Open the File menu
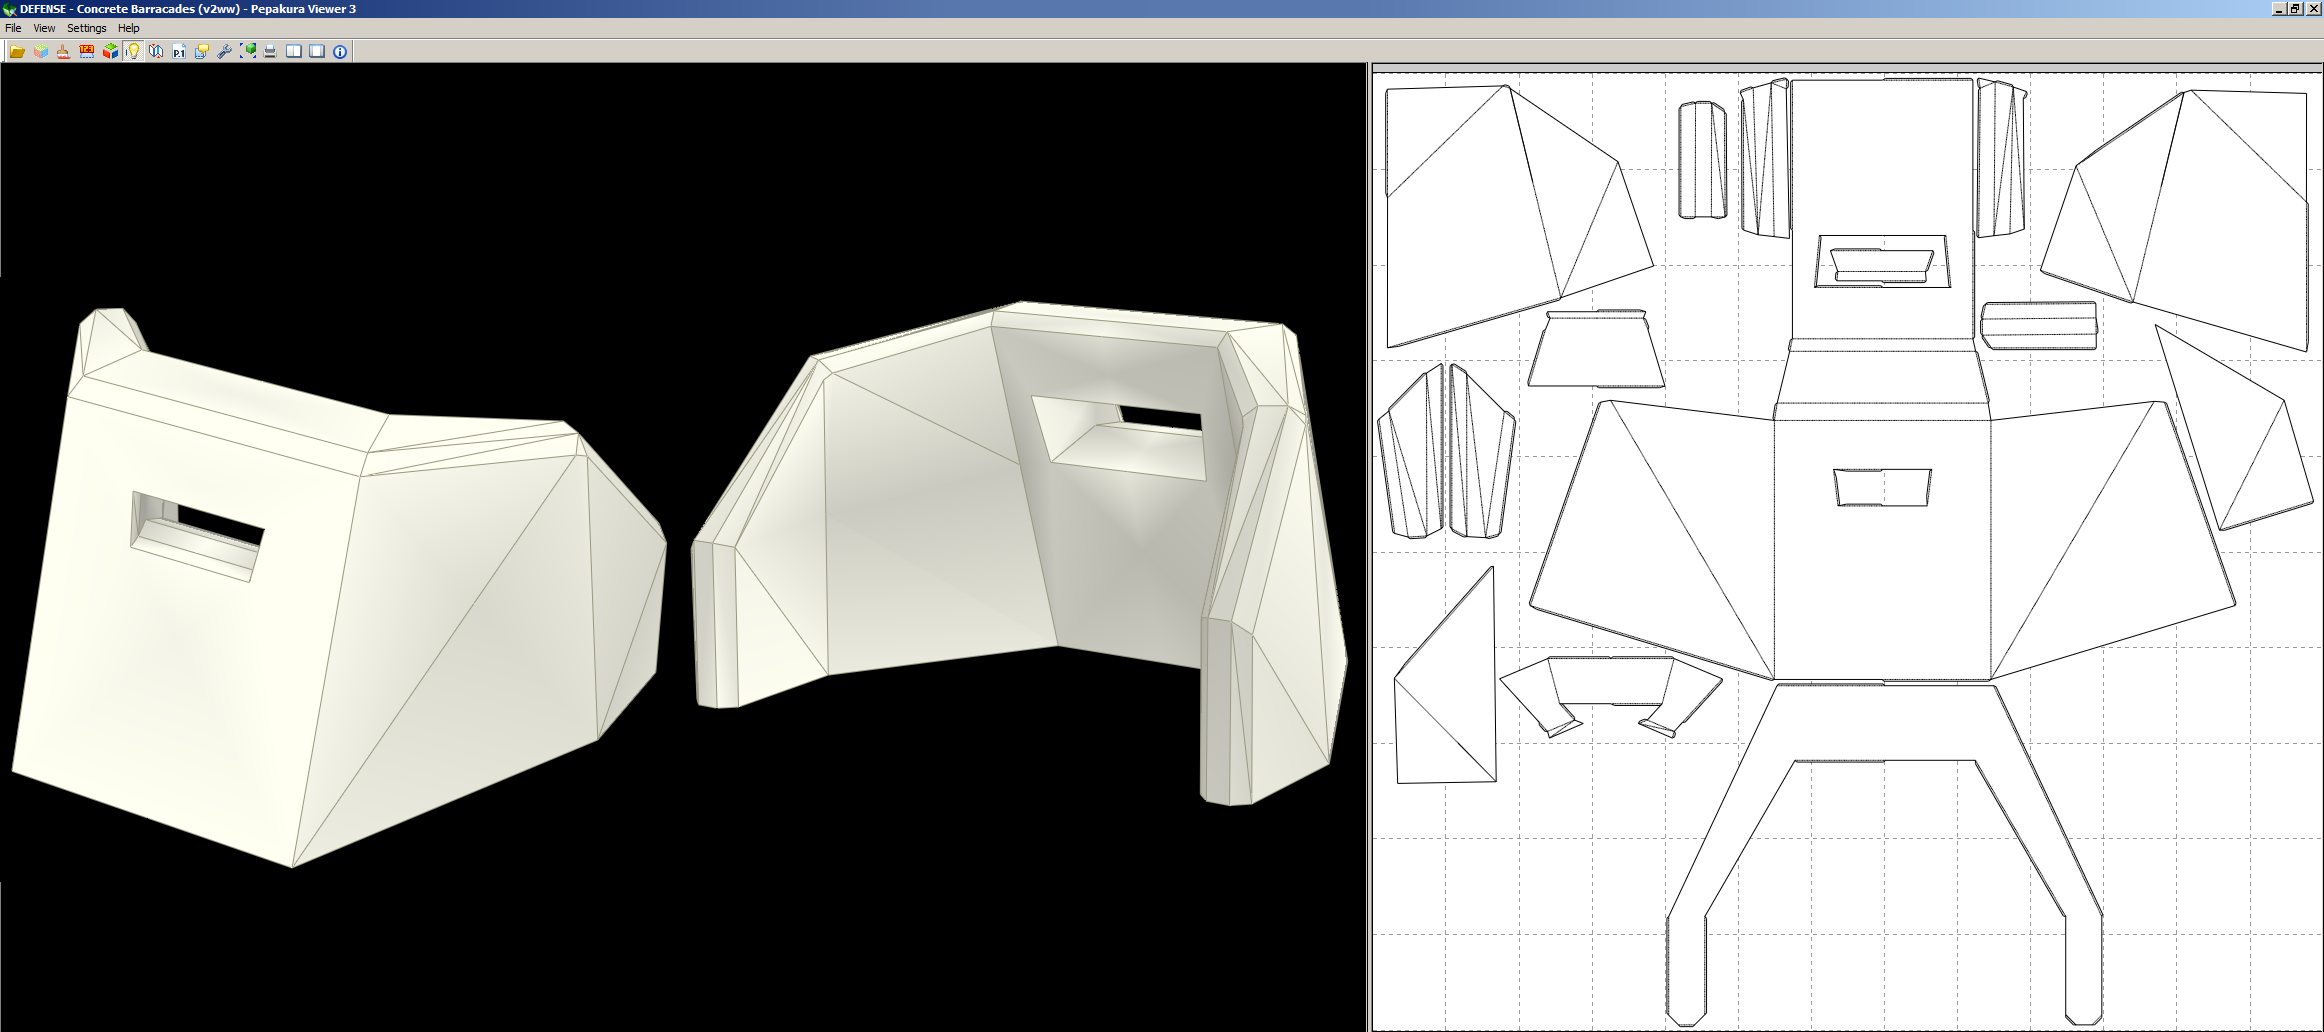Screen dimensions: 2324x1032 click(13, 28)
